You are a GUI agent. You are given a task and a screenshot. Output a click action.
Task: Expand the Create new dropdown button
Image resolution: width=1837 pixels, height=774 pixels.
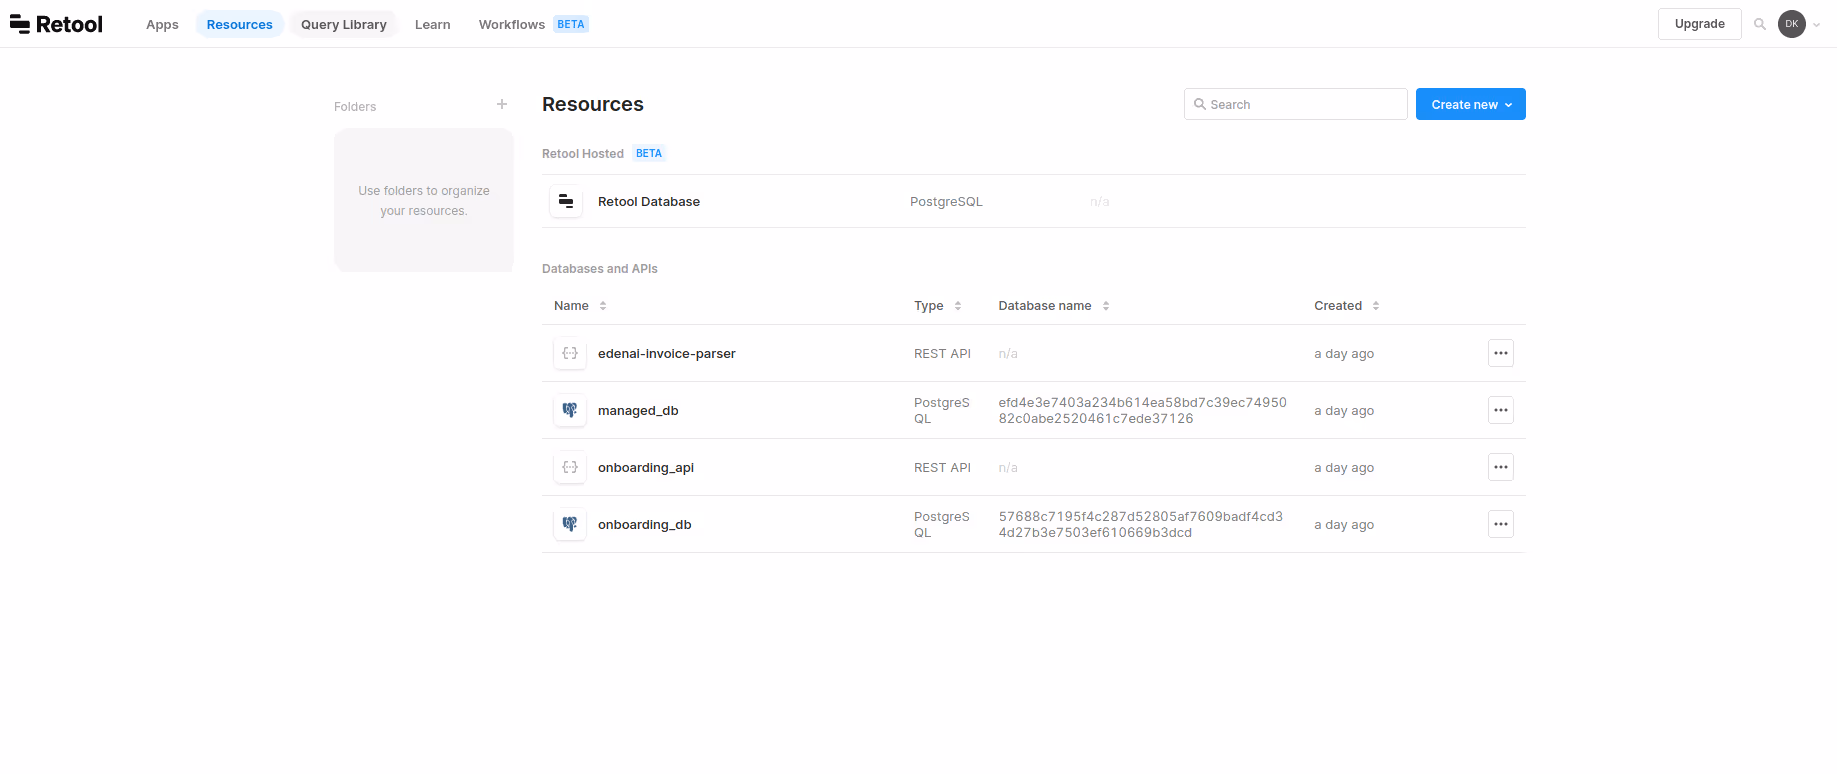(x=1471, y=104)
